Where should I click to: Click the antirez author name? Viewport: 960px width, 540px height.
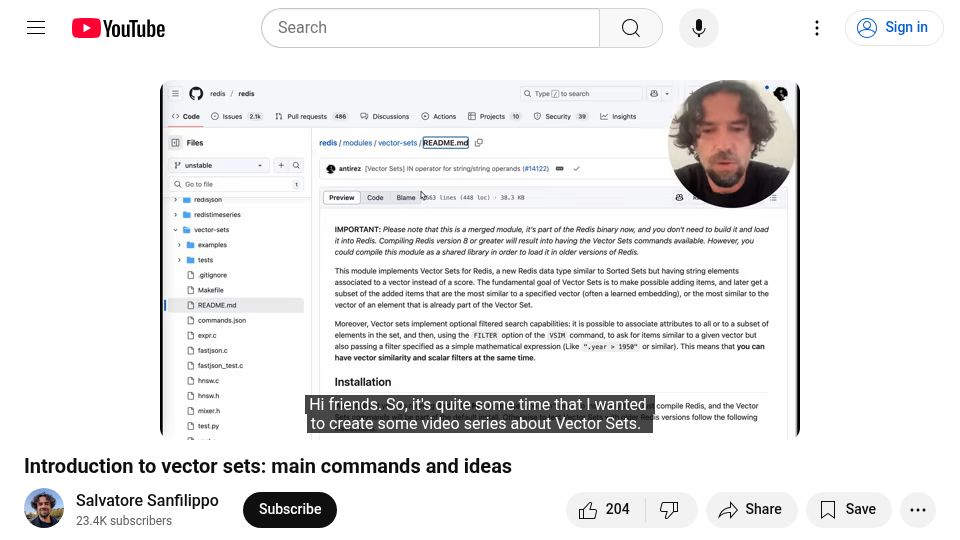point(350,168)
